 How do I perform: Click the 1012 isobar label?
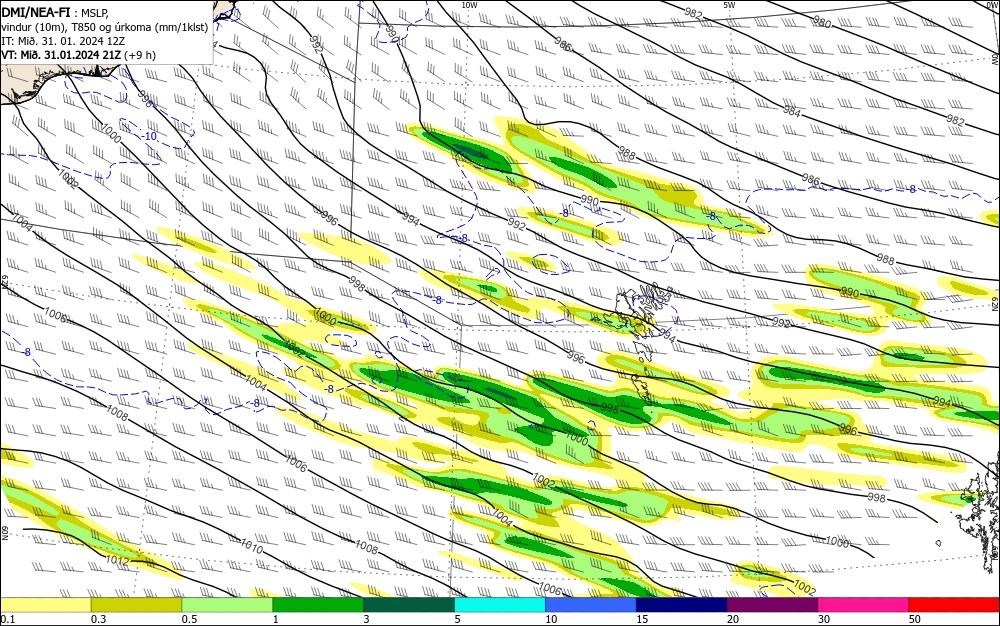117,560
